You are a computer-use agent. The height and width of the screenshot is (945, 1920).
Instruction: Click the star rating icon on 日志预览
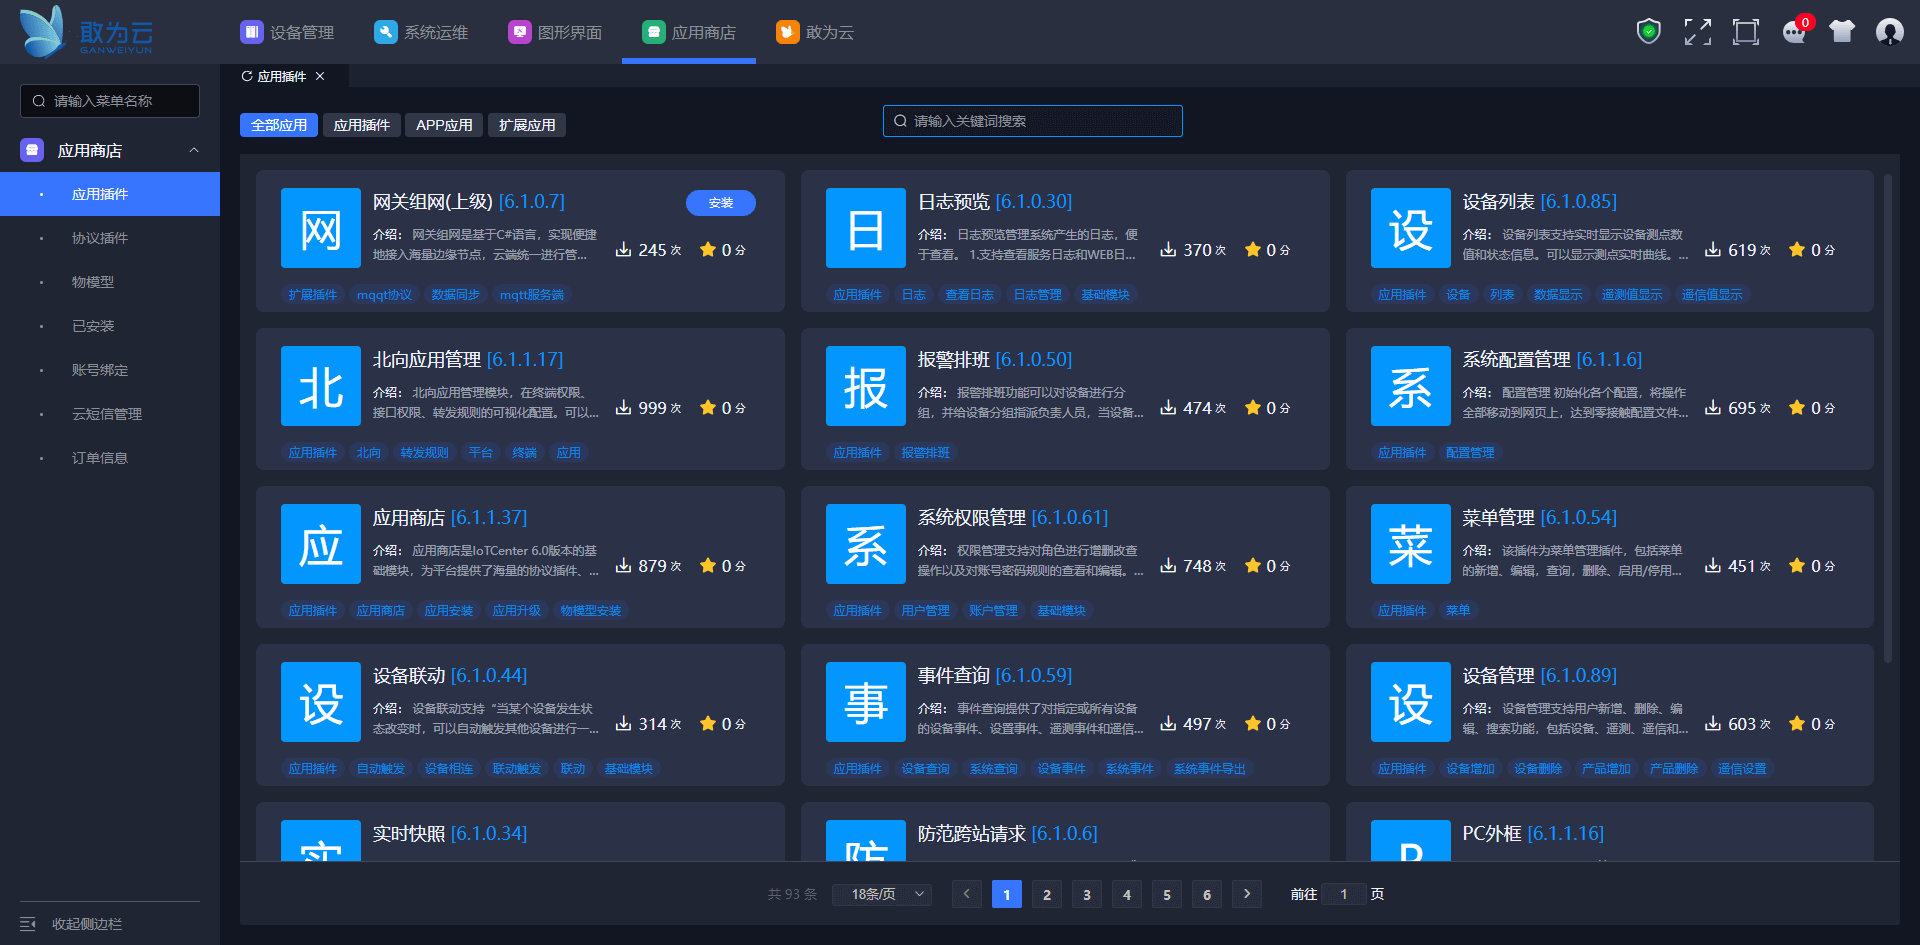coord(1253,249)
